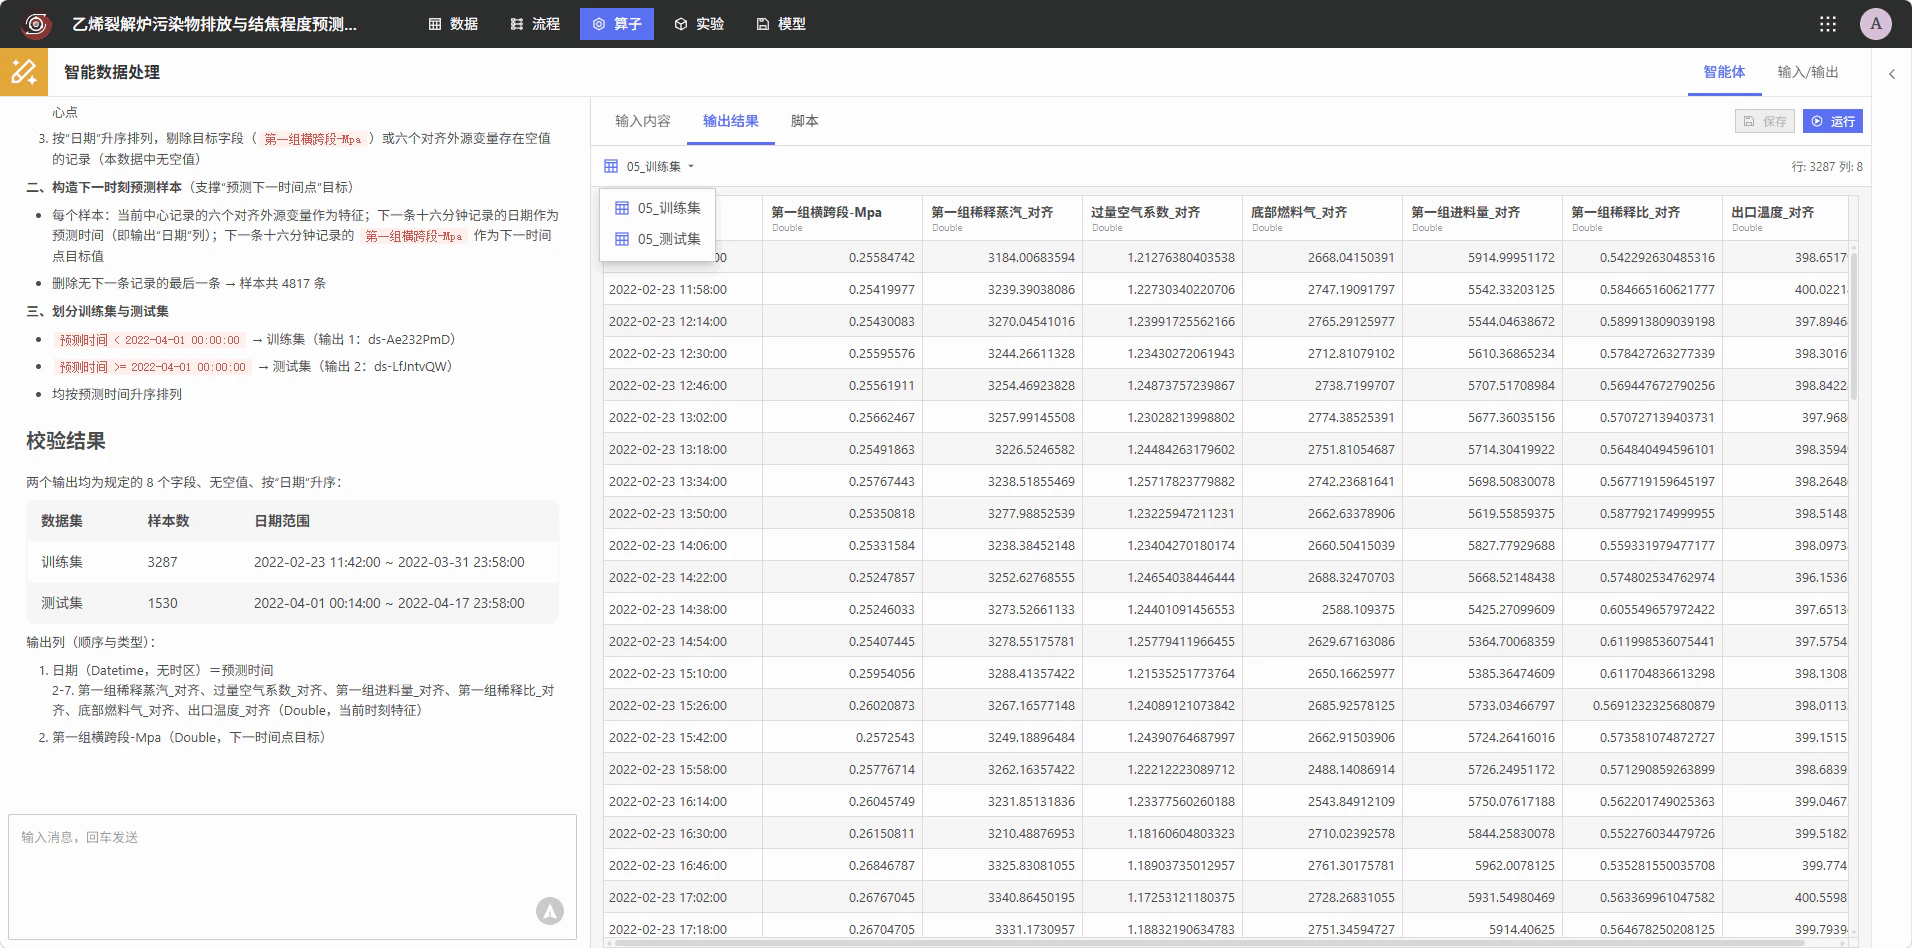Open the 模型 menu
This screenshot has height=948, width=1912.
point(781,24)
